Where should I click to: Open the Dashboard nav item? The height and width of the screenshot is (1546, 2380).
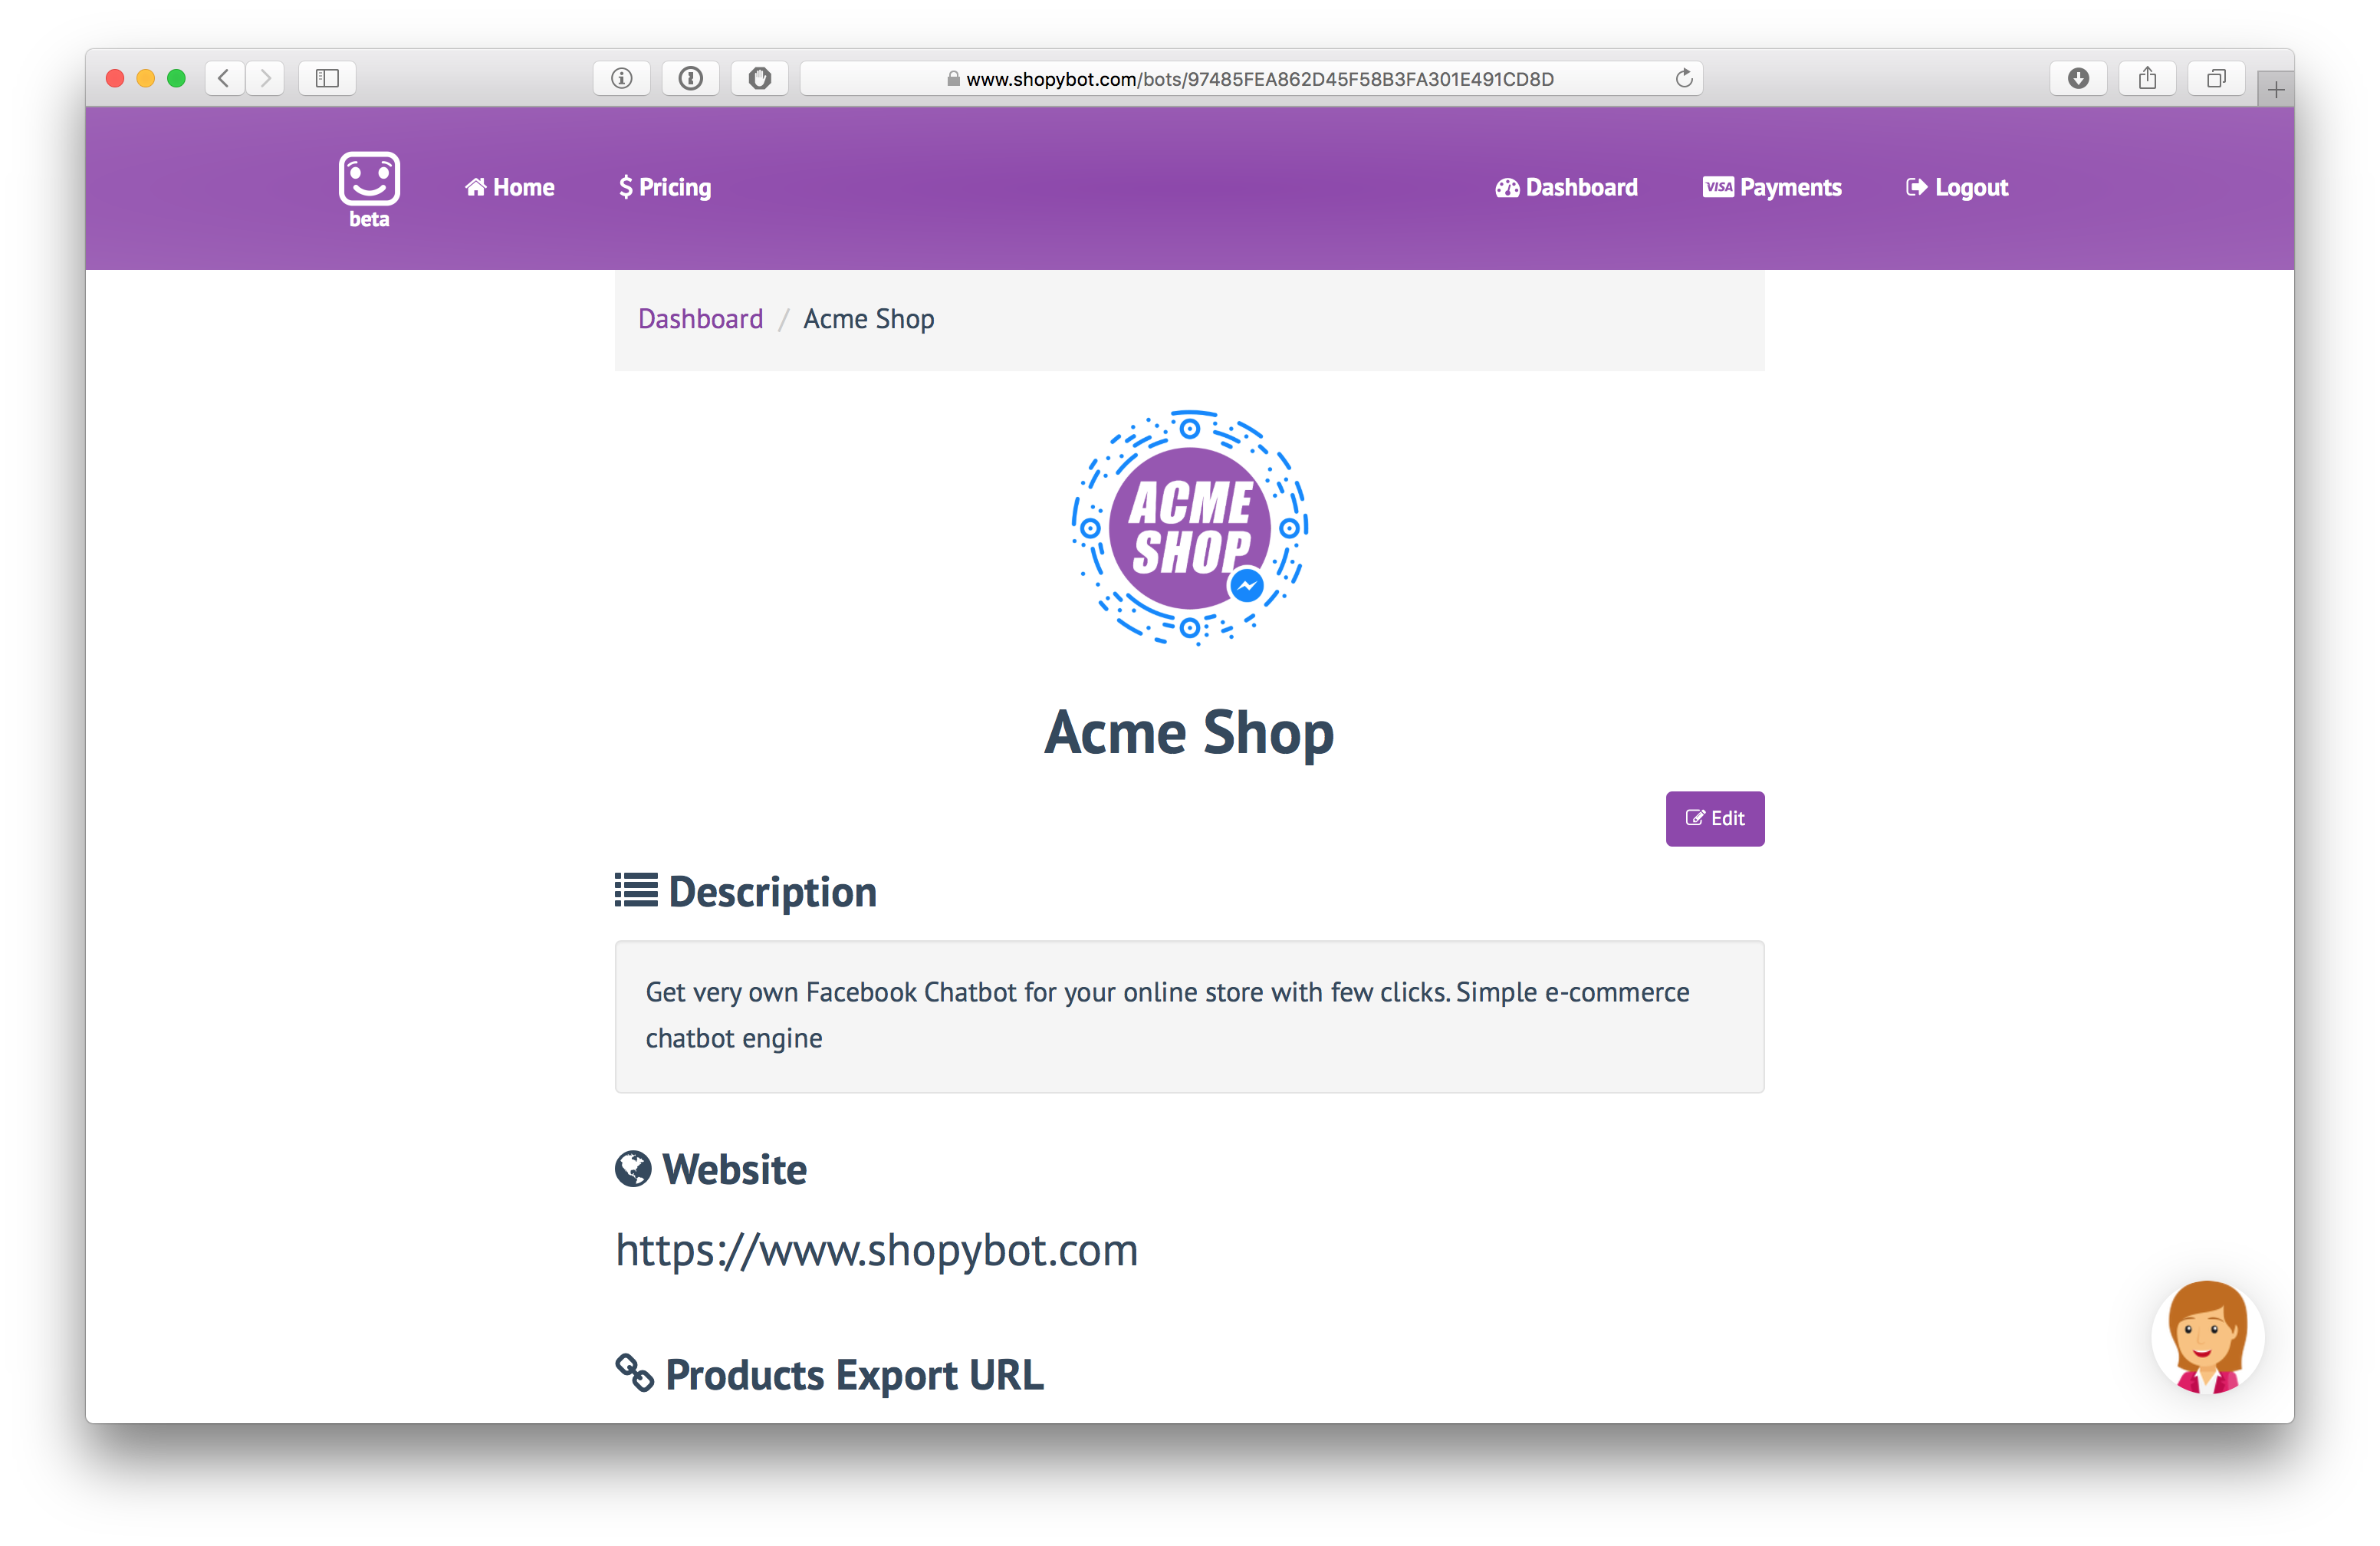click(x=1566, y=187)
